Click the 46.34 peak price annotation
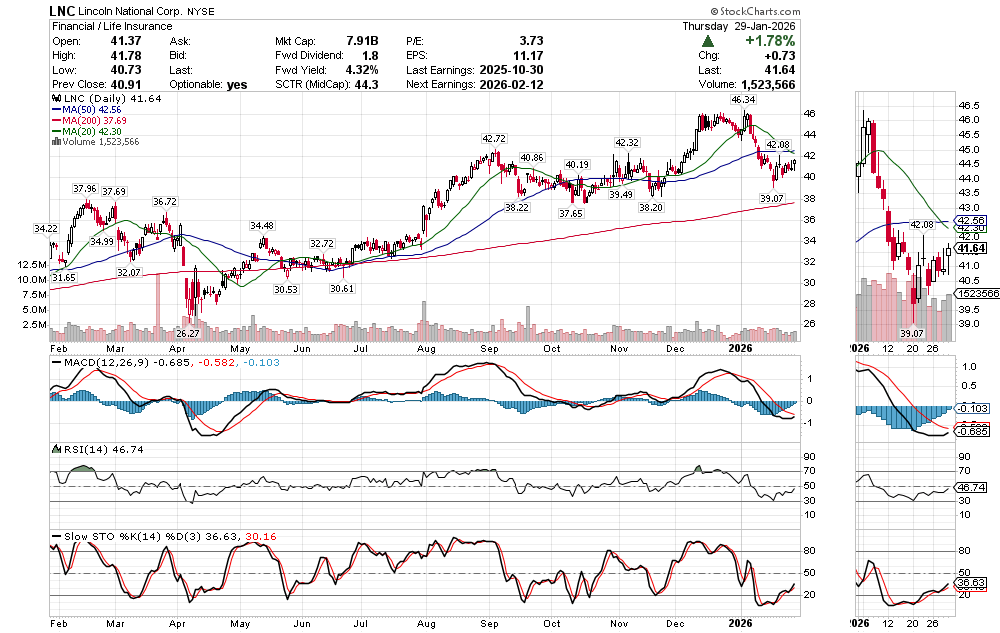This screenshot has height=633, width=1000. pyautogui.click(x=743, y=100)
